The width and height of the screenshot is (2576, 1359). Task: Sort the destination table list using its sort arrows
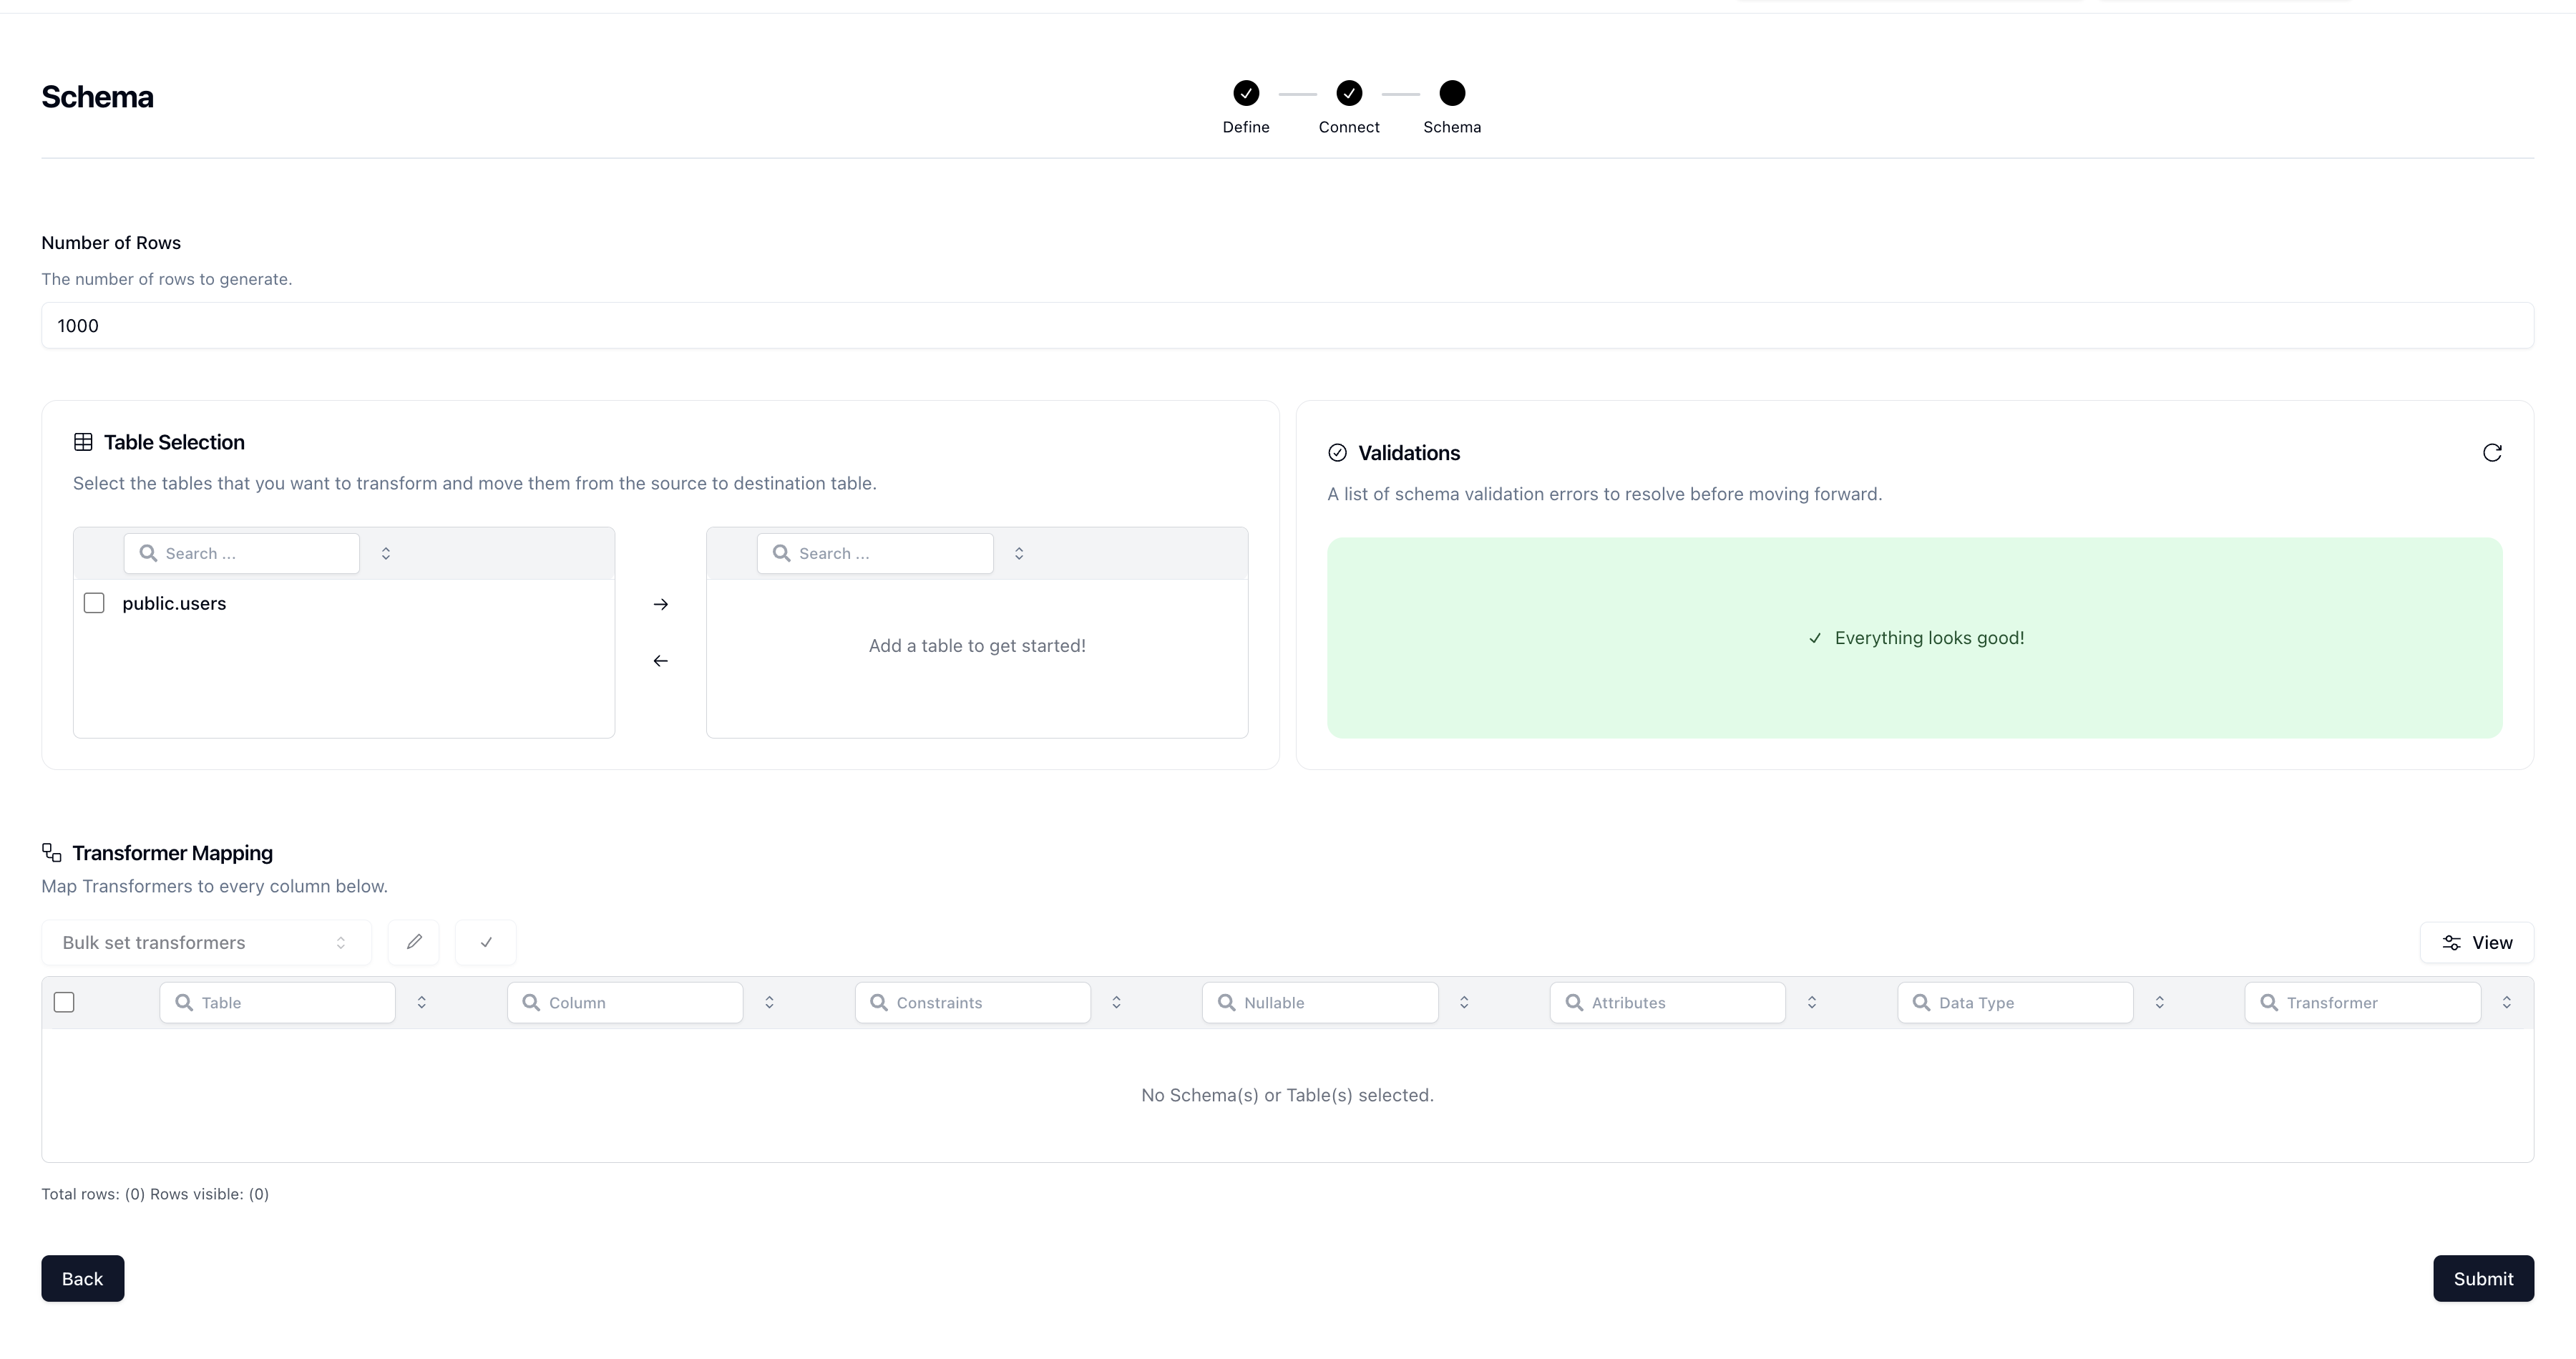point(1019,554)
